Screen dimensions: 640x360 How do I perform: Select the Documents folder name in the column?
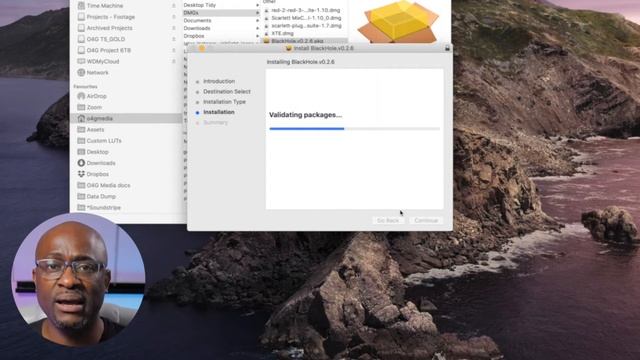(197, 20)
